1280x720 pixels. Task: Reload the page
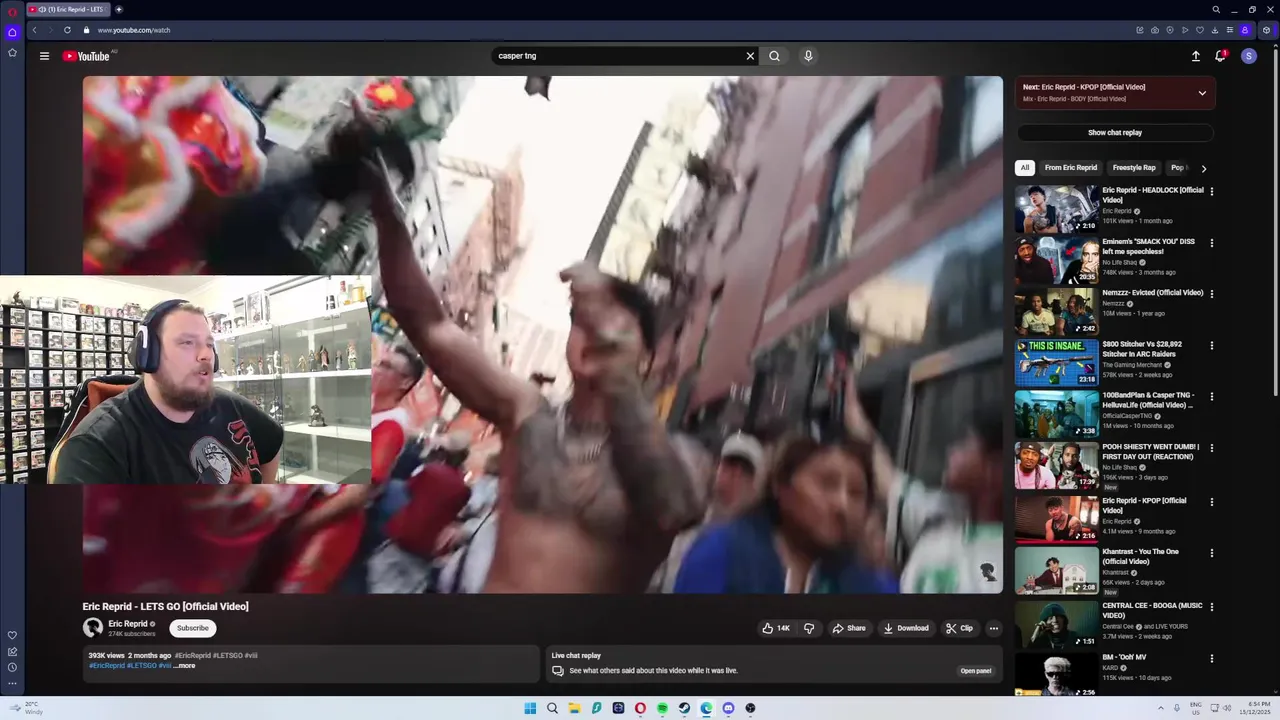[67, 30]
